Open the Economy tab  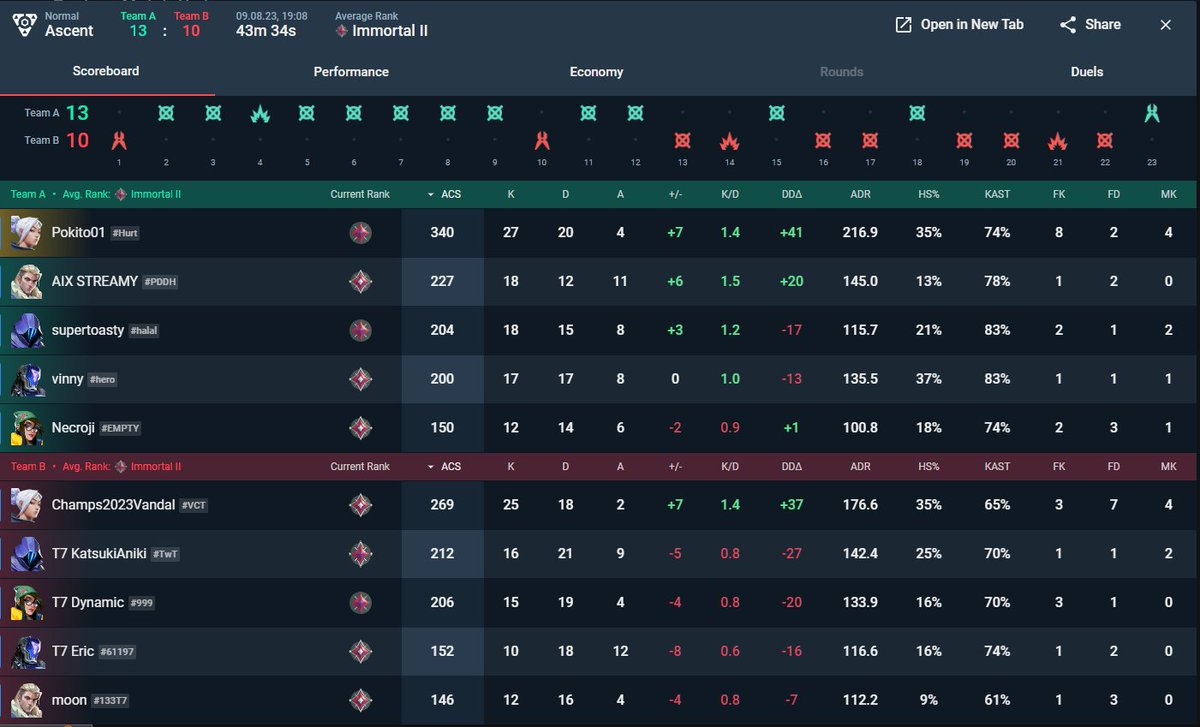point(597,72)
